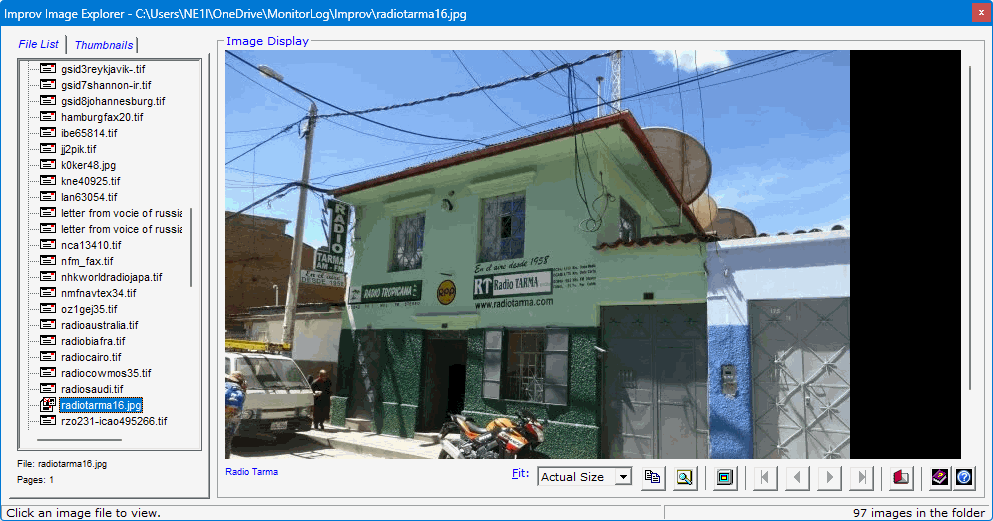Image resolution: width=993 pixels, height=521 pixels.
Task: Click the copy image to clipboard icon
Action: [652, 477]
